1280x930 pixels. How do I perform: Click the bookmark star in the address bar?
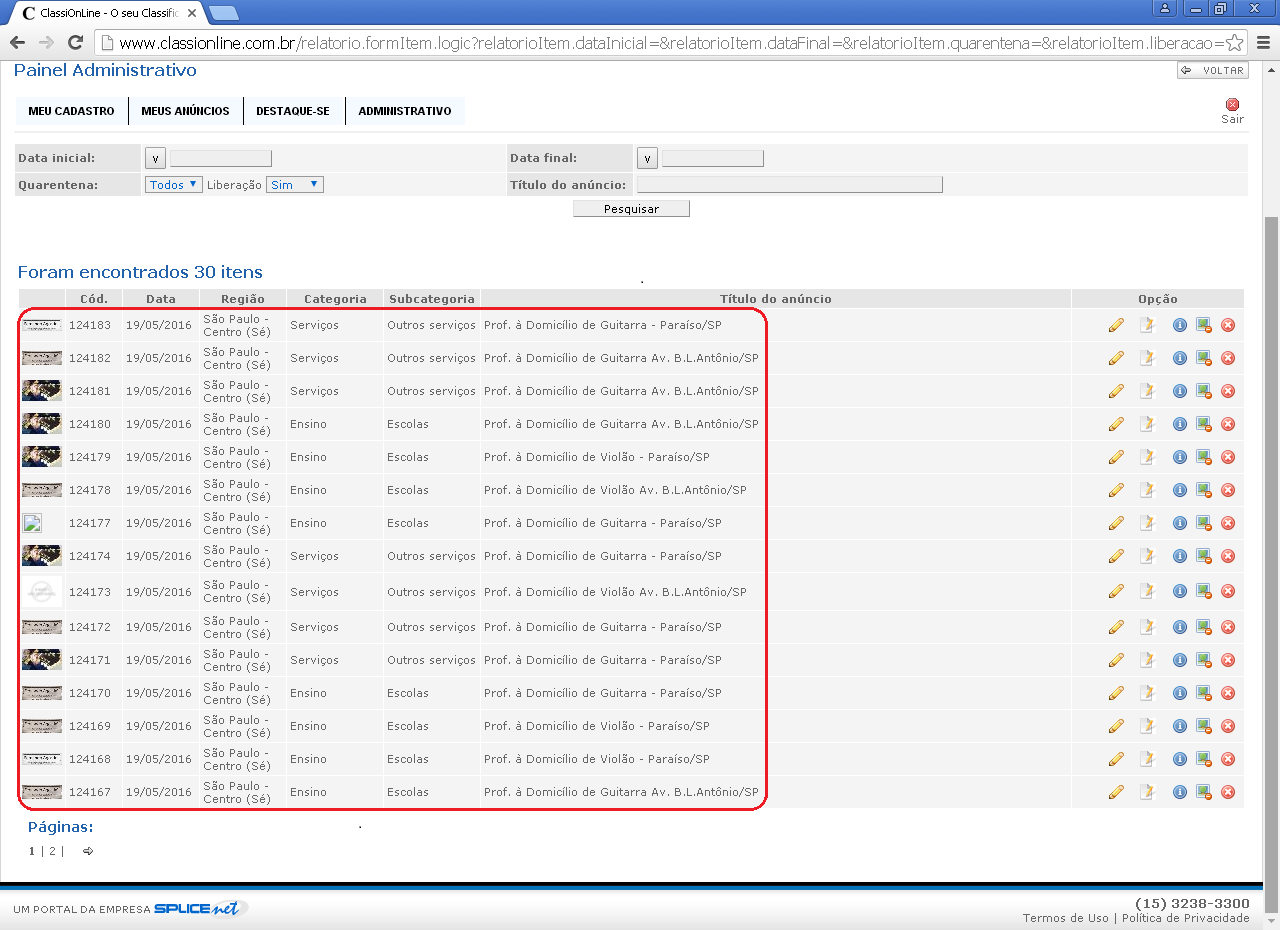point(1234,43)
